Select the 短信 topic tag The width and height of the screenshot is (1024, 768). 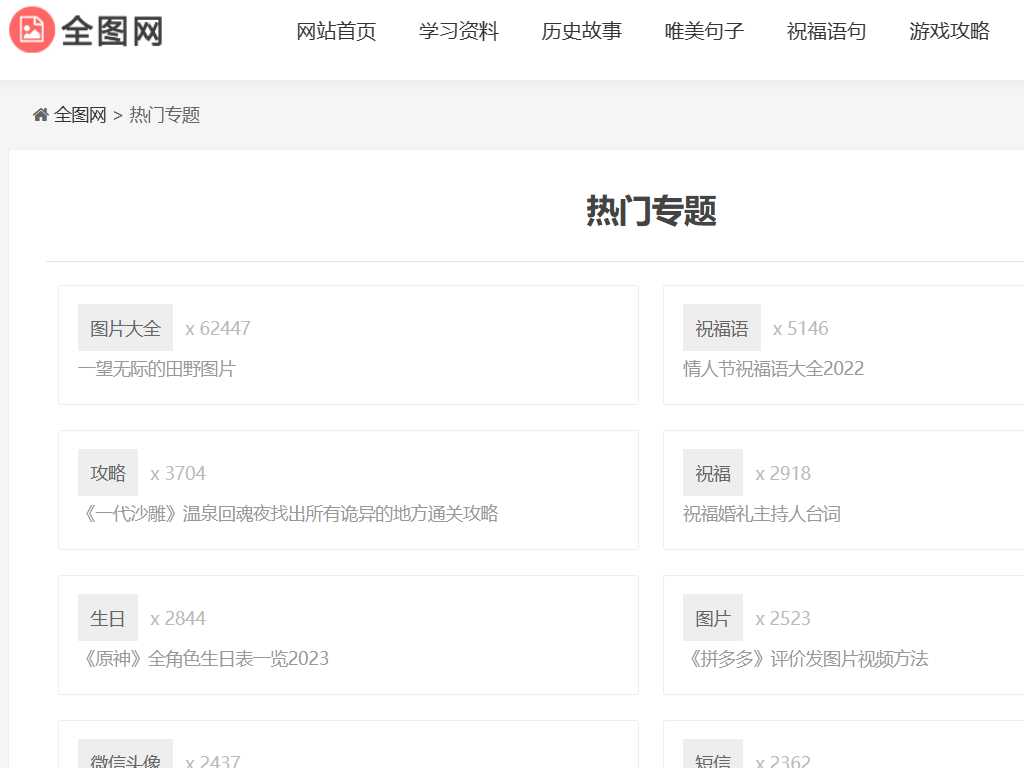712,758
